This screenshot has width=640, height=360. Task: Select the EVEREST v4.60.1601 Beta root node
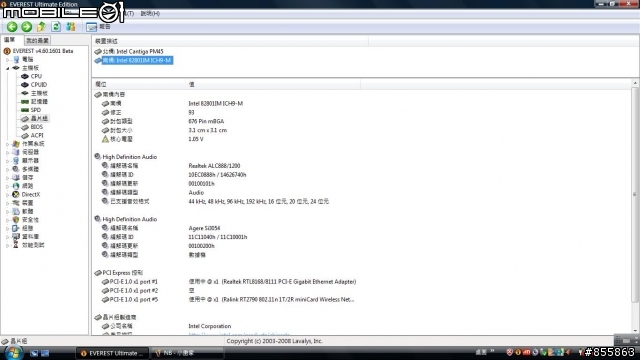click(43, 51)
